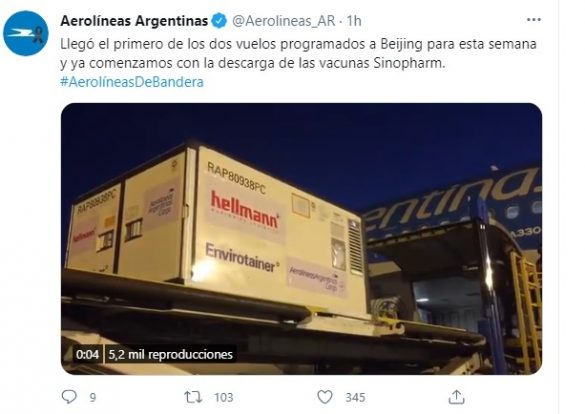Click the blue verified badge
This screenshot has height=414, width=585.
219,21
